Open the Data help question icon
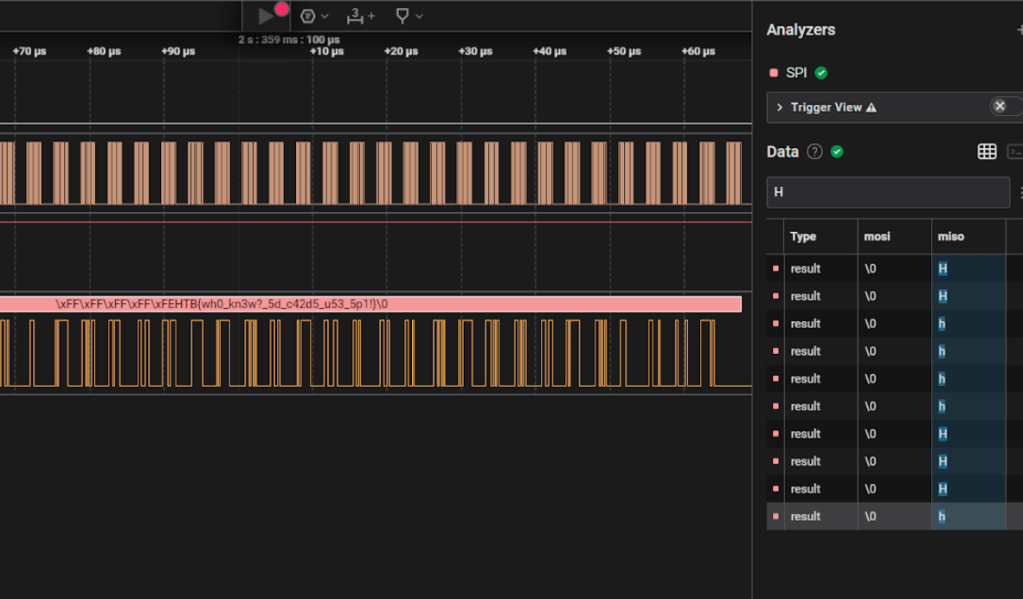 [814, 152]
